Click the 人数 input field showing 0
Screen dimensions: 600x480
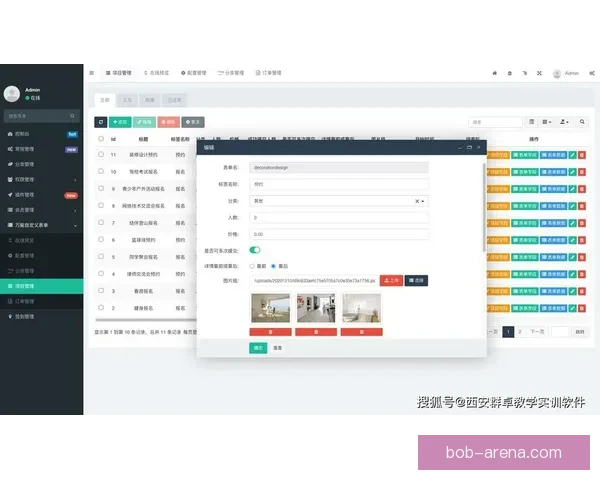click(x=339, y=217)
